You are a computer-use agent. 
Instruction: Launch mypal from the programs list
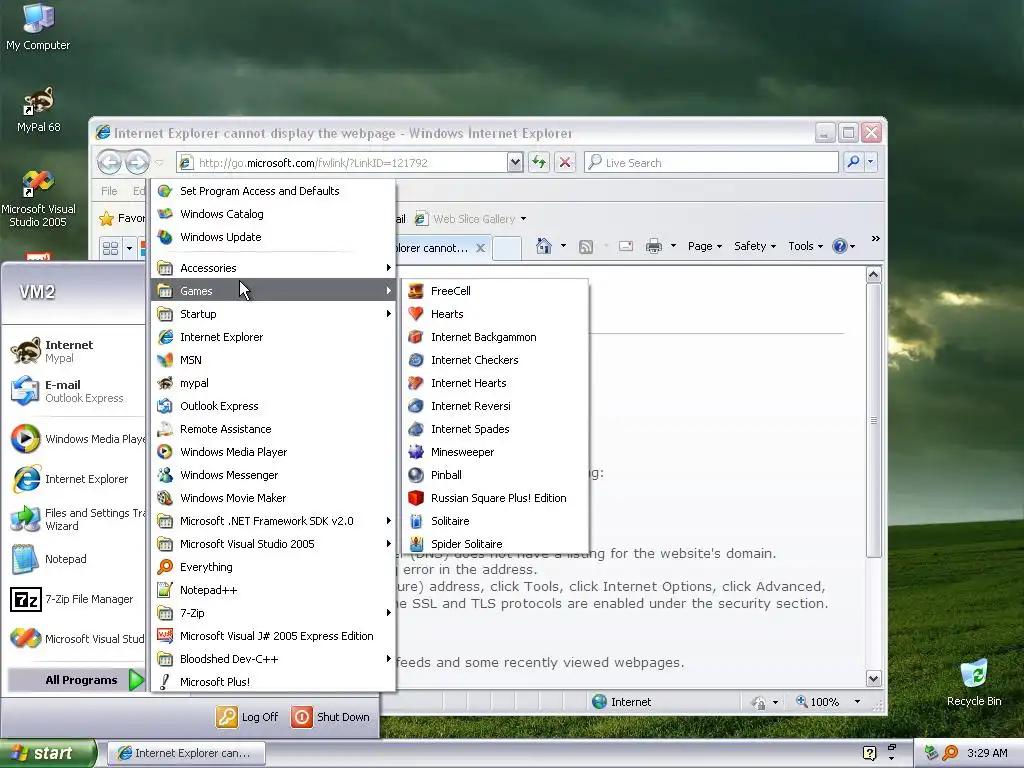click(x=273, y=383)
